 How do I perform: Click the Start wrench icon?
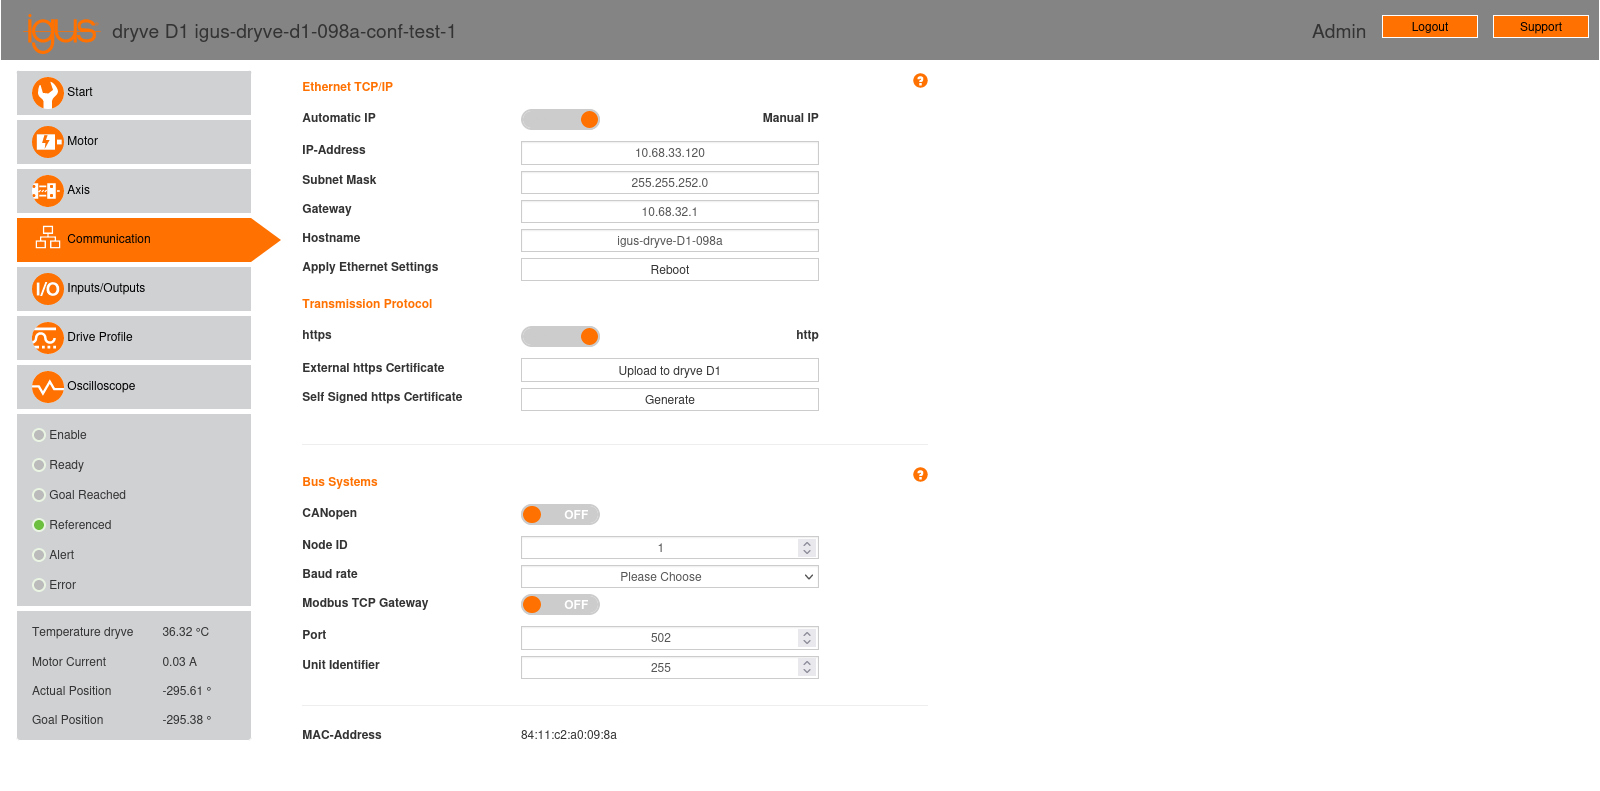(x=47, y=93)
